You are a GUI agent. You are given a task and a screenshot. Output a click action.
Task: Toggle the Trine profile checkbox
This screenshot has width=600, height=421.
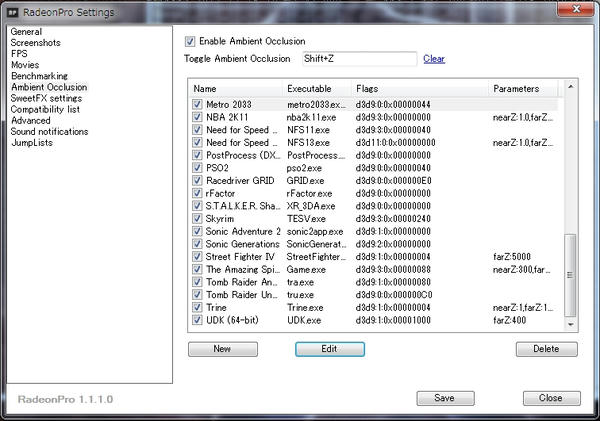(197, 307)
